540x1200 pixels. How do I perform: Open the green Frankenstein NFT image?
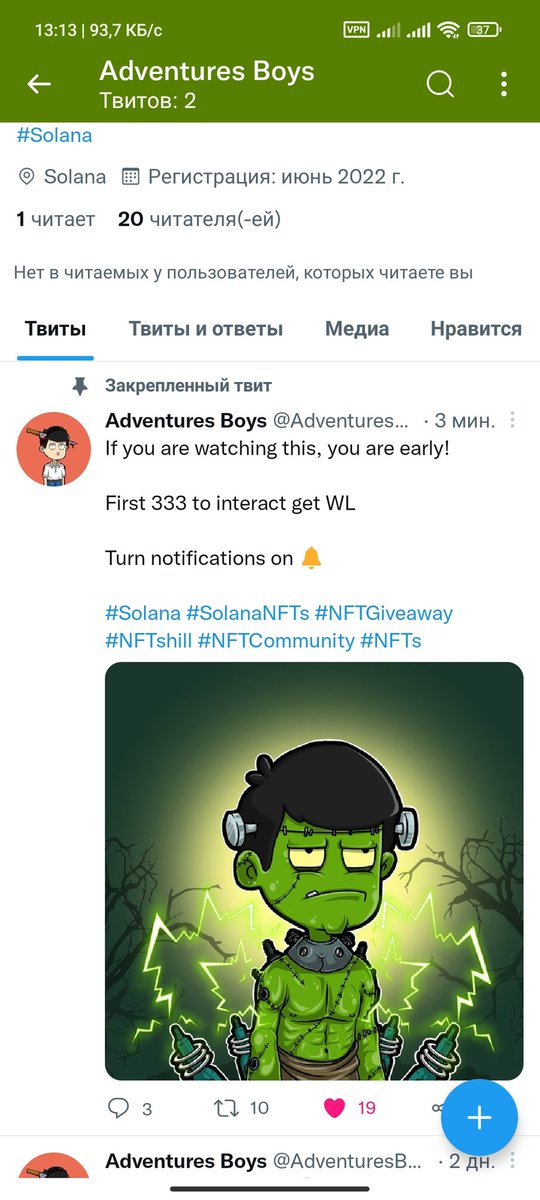pyautogui.click(x=314, y=871)
